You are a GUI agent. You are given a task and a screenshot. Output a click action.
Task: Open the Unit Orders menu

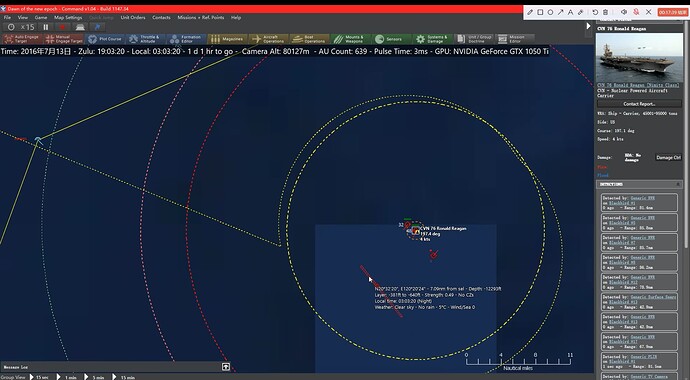pos(133,18)
